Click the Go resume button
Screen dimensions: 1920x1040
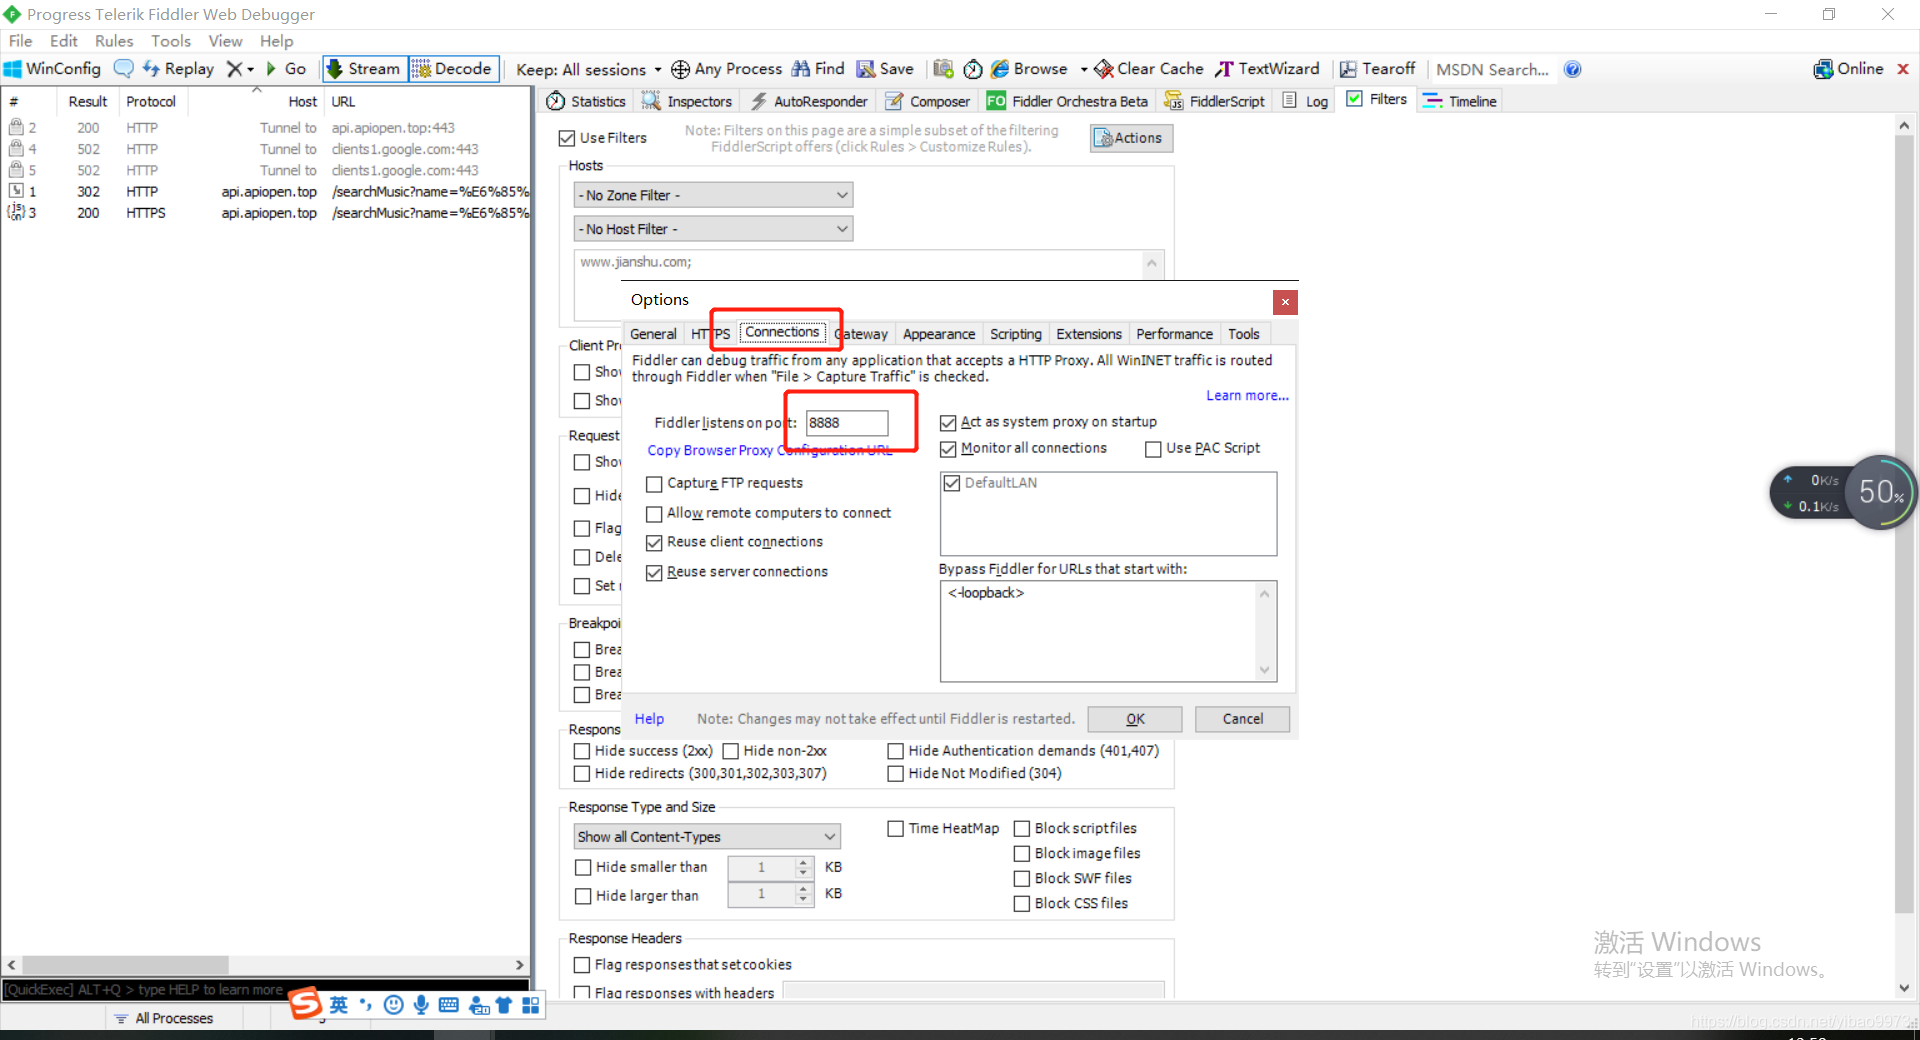pyautogui.click(x=286, y=69)
